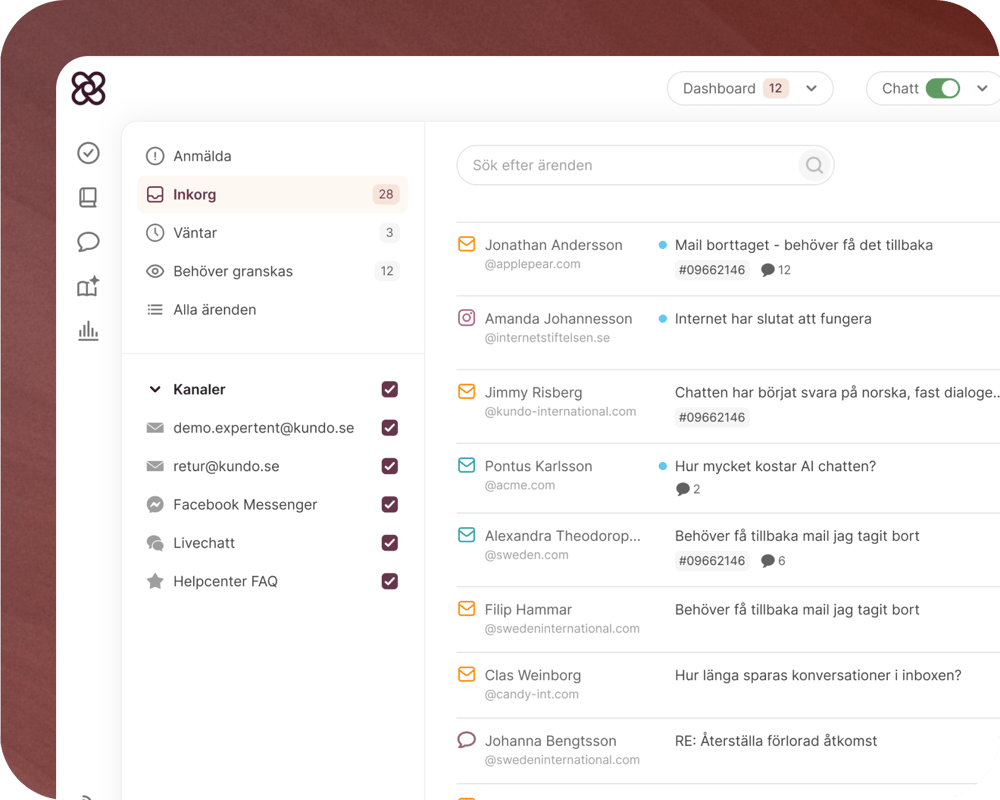
Task: Click the mail icon for Filip Hammar
Action: [x=467, y=609]
